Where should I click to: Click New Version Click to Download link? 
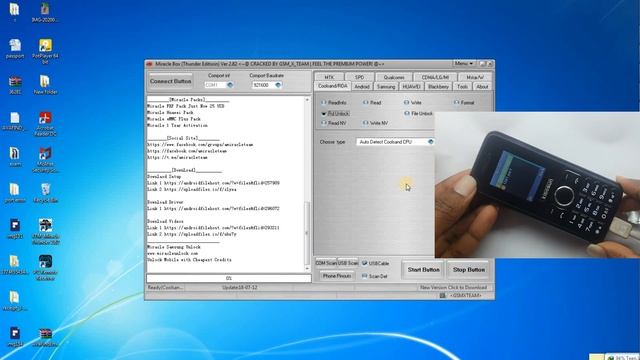[x=453, y=287]
